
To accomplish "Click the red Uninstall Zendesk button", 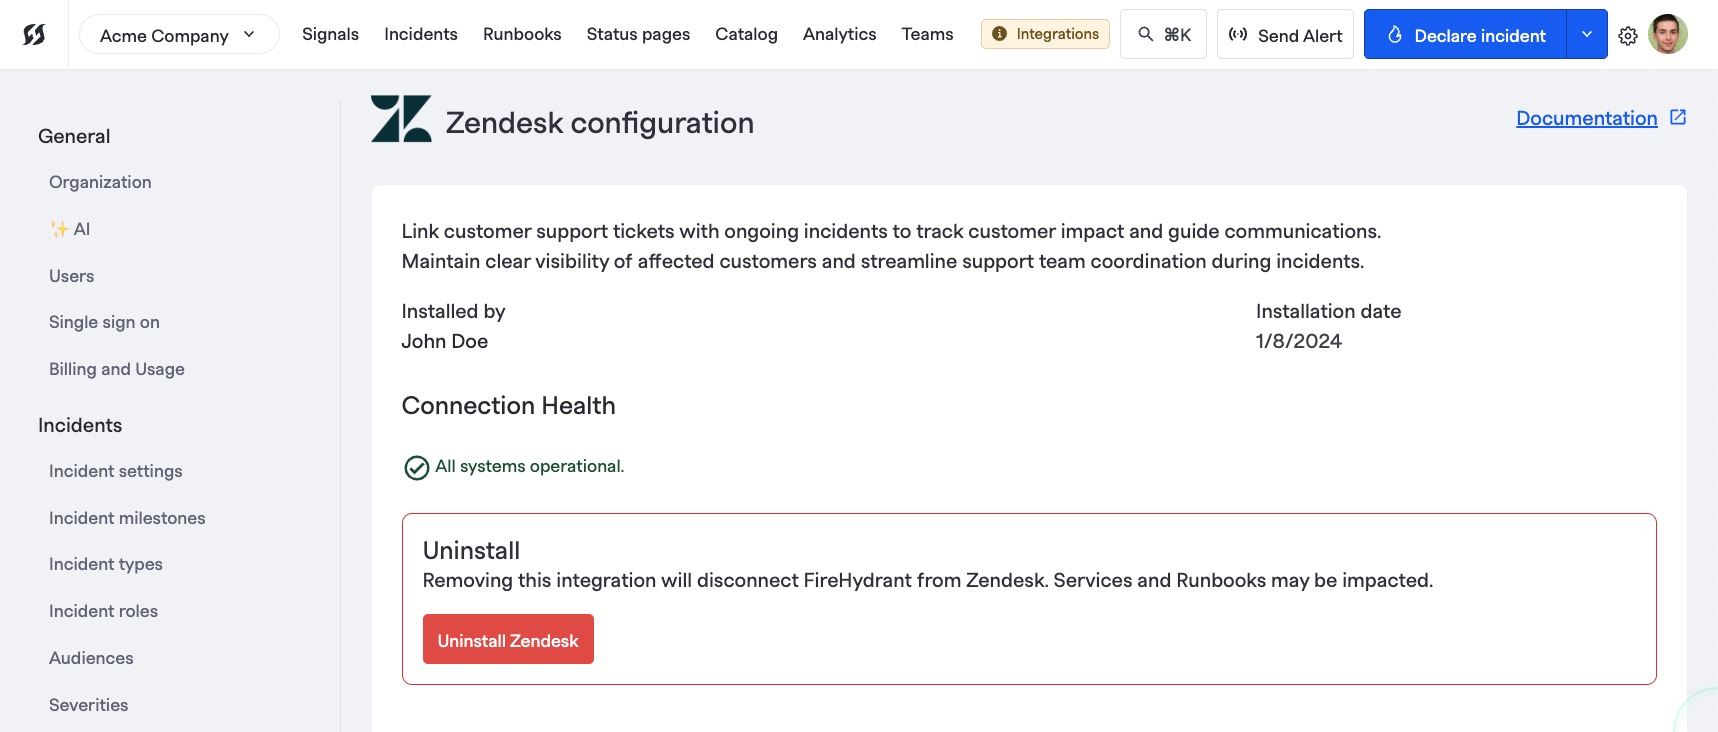I will [x=508, y=640].
